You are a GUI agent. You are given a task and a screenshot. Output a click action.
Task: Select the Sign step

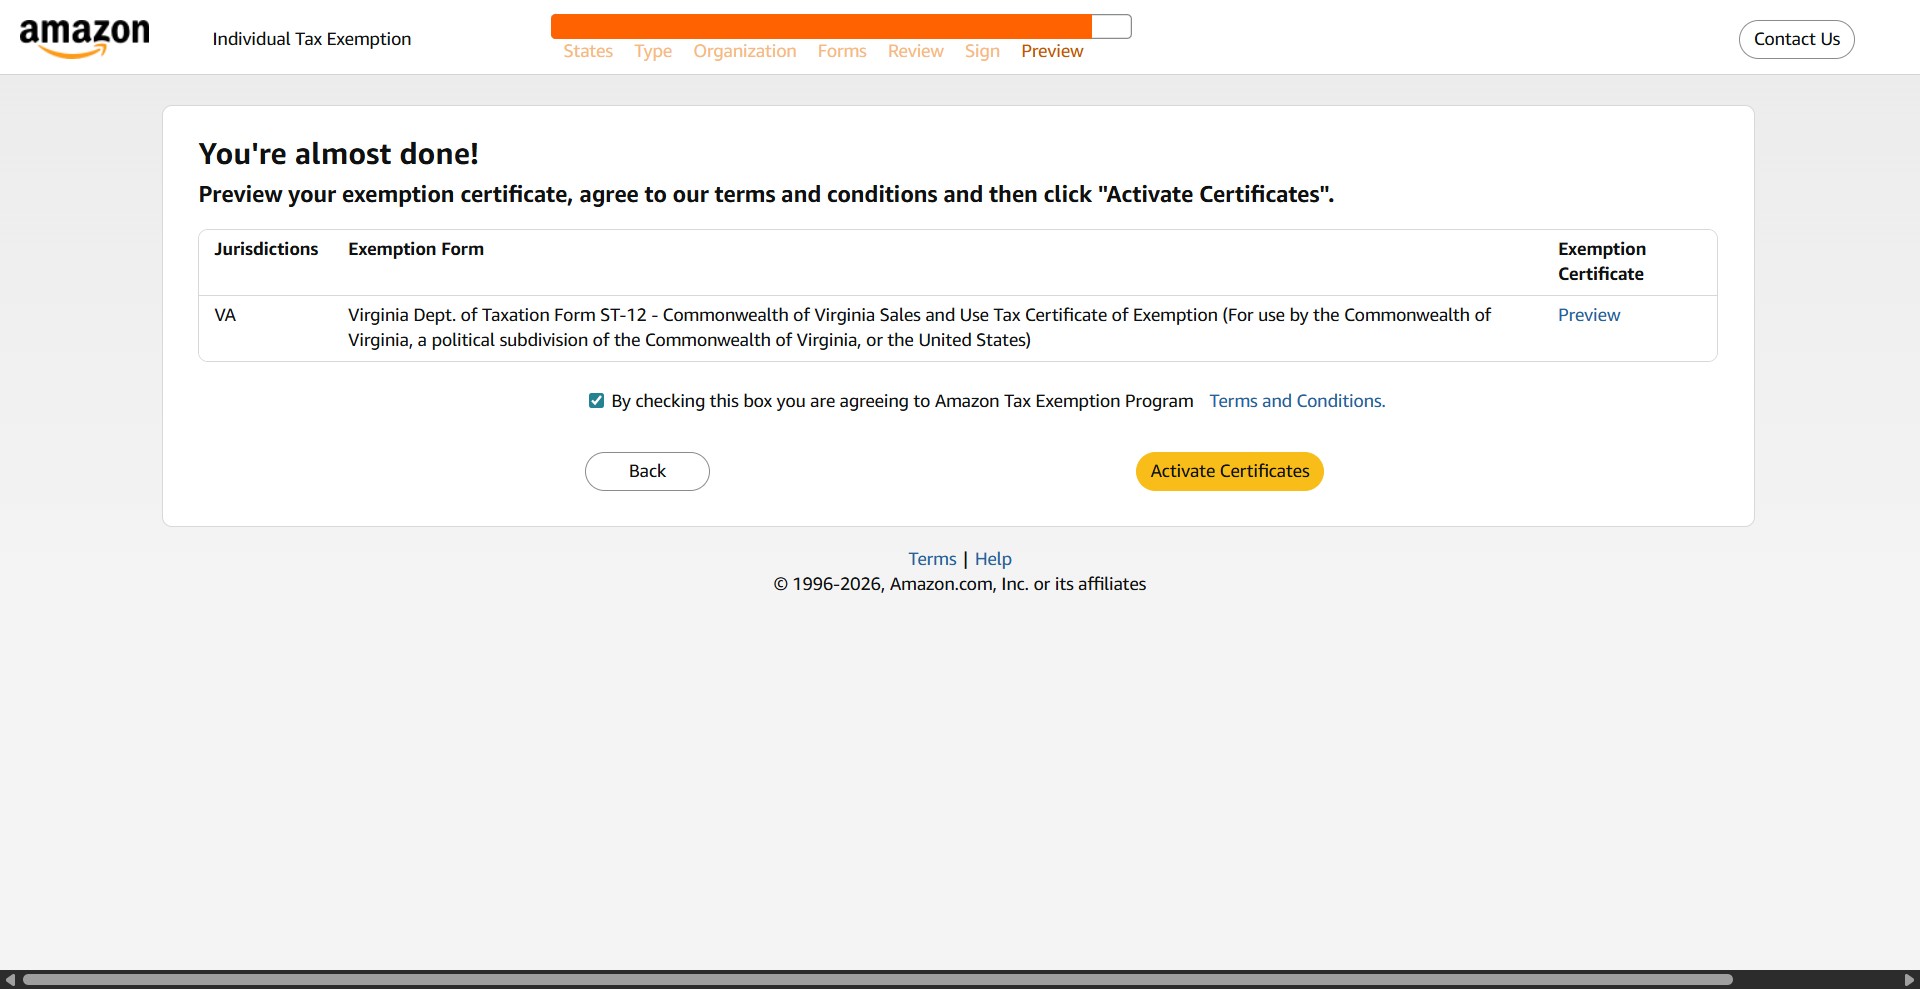click(x=982, y=51)
